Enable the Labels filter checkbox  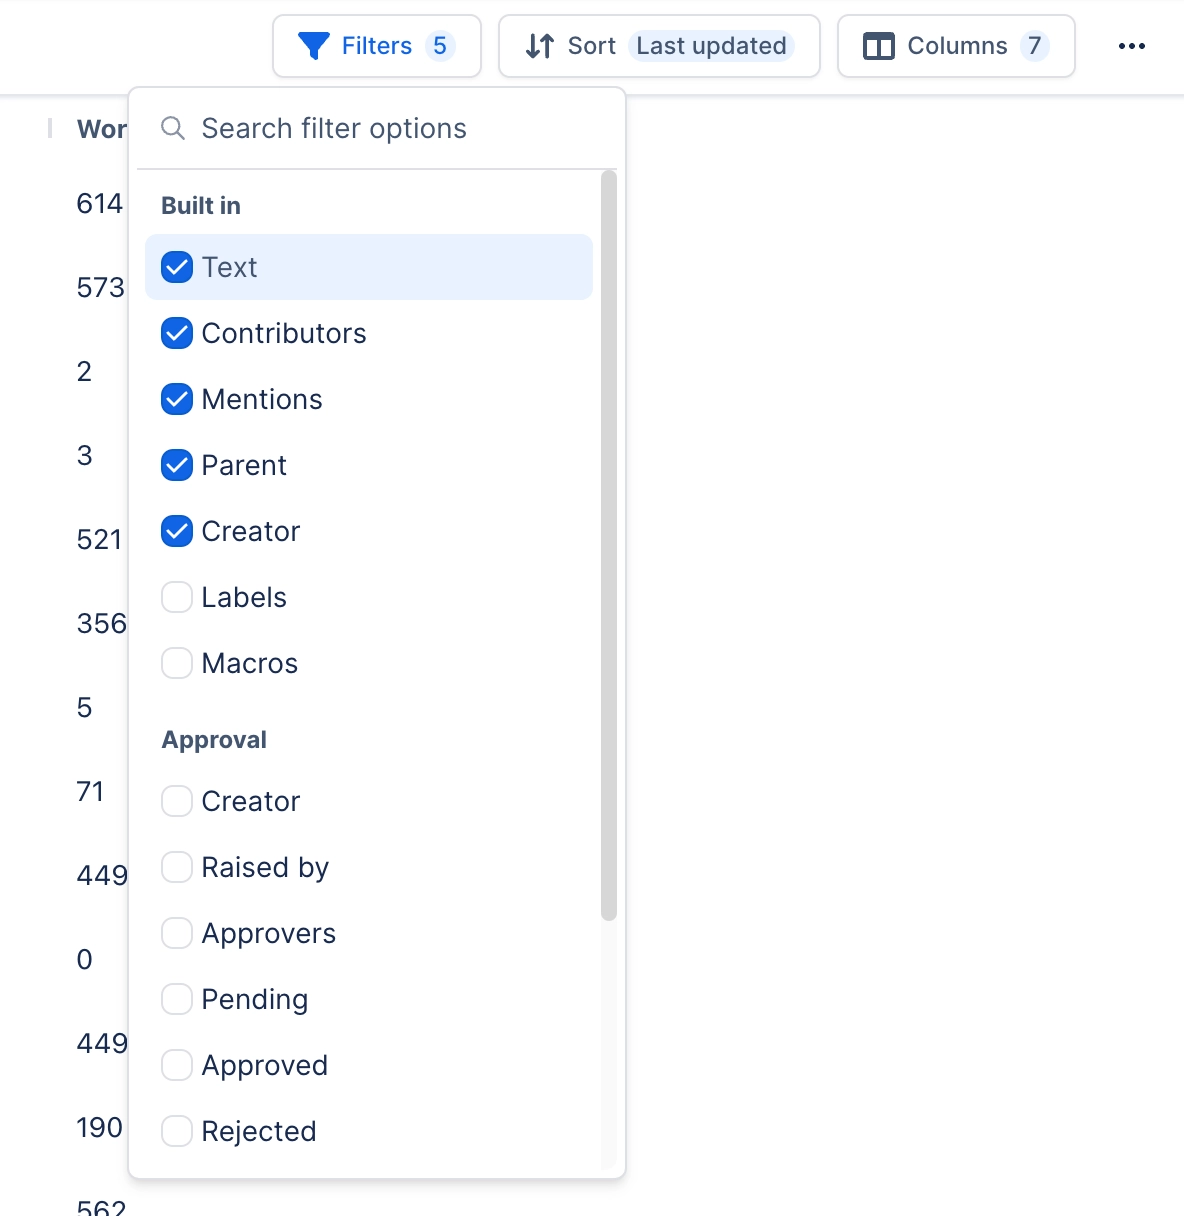click(177, 597)
